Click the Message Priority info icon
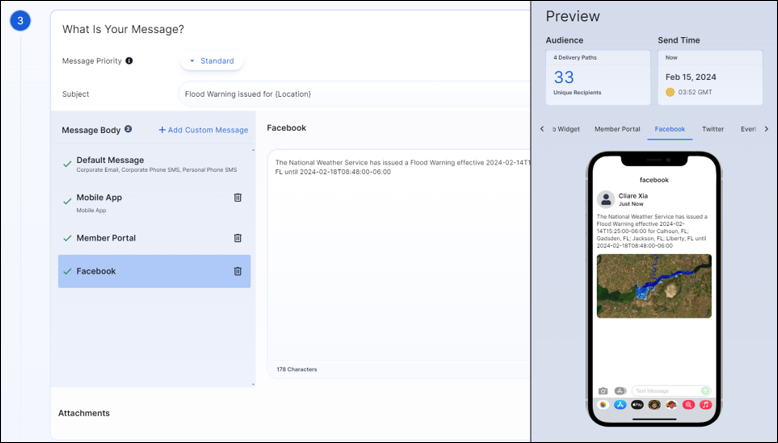This screenshot has width=778, height=443. (x=129, y=61)
